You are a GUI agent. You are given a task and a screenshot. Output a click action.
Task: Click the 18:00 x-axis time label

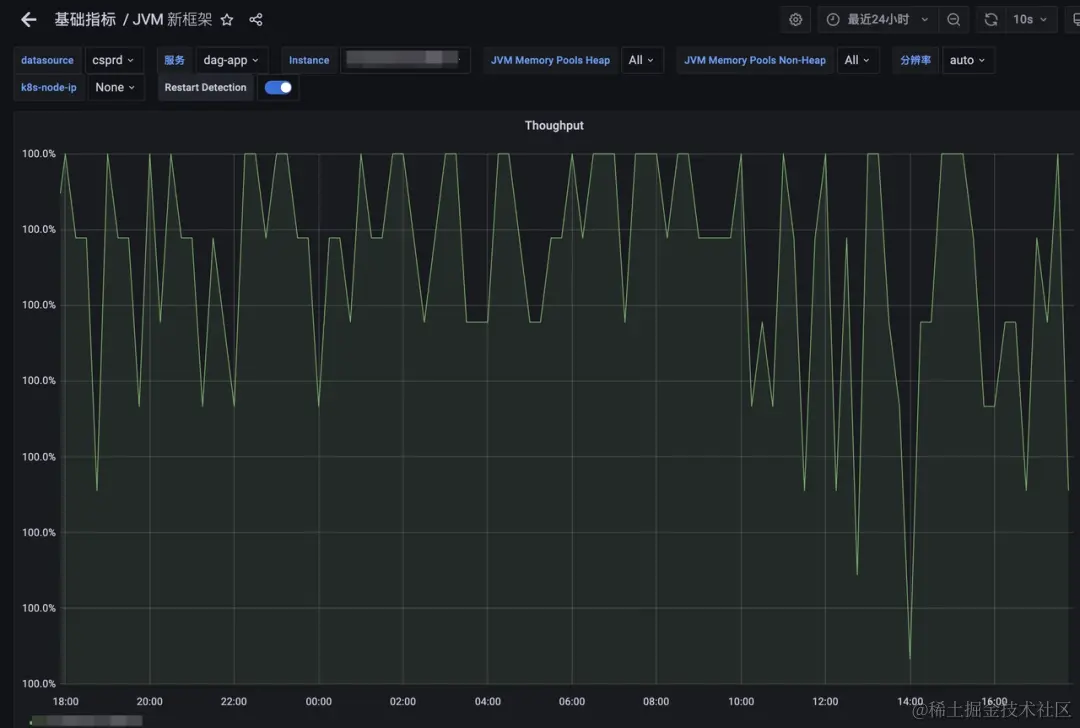[x=65, y=701]
